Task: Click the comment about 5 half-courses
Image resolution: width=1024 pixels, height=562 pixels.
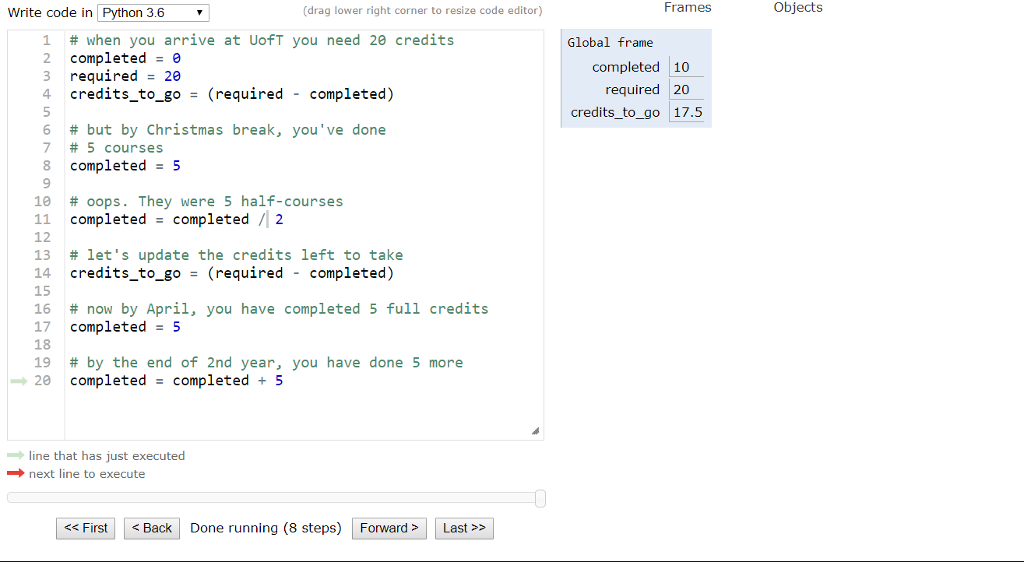Action: pyautogui.click(x=206, y=201)
